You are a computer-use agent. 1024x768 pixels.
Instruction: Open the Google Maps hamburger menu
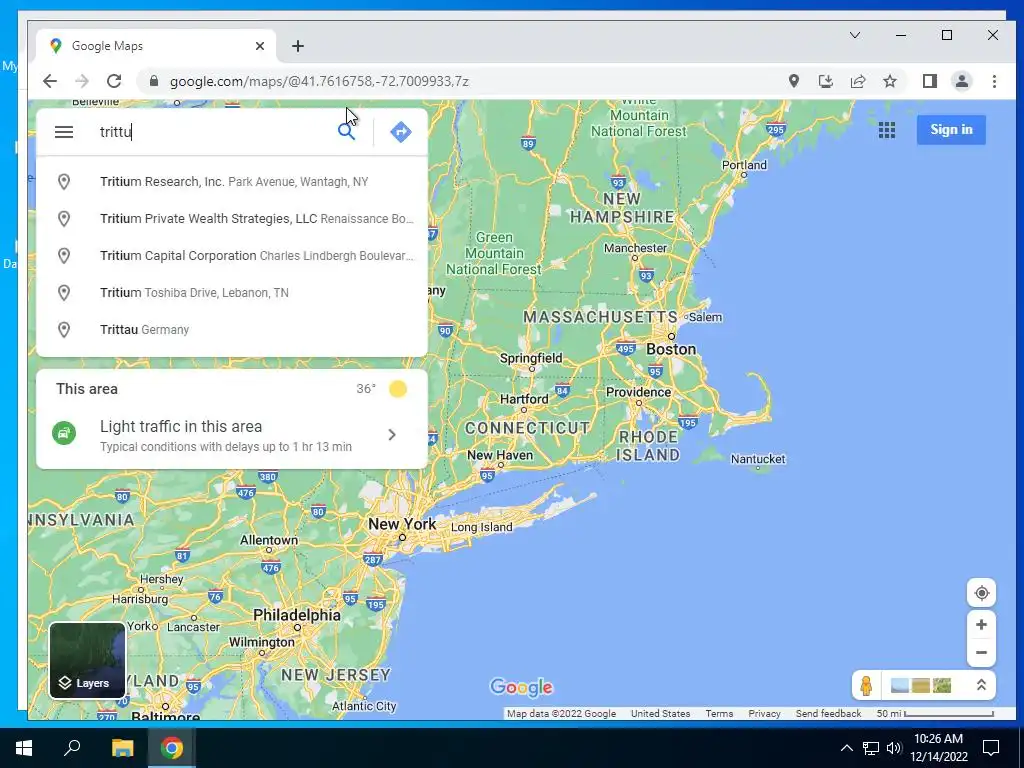[64, 132]
